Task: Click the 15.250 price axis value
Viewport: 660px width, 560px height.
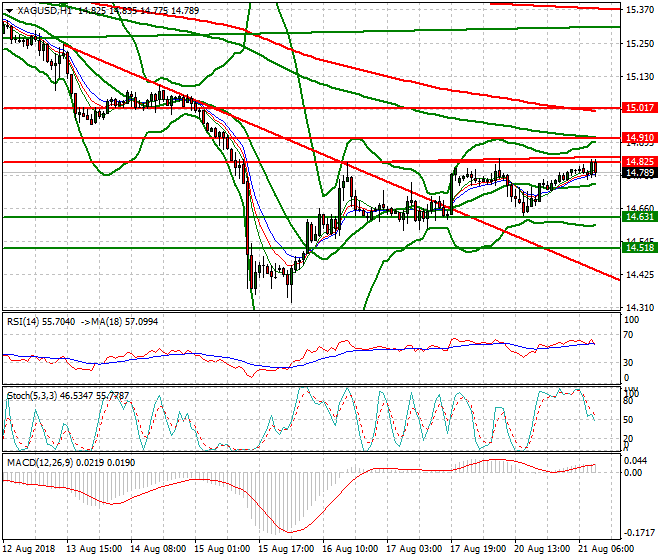Action: pyautogui.click(x=640, y=43)
